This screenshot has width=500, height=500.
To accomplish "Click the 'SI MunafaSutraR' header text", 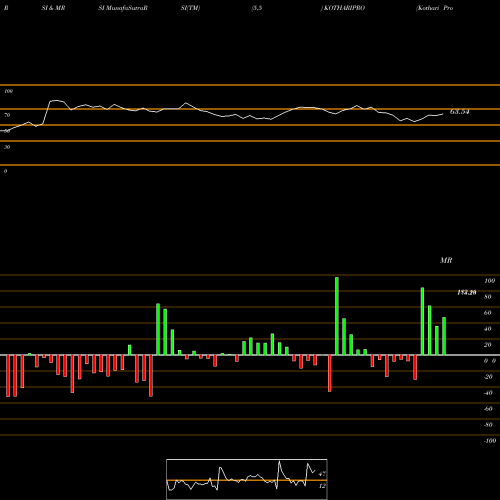I will (123, 8).
